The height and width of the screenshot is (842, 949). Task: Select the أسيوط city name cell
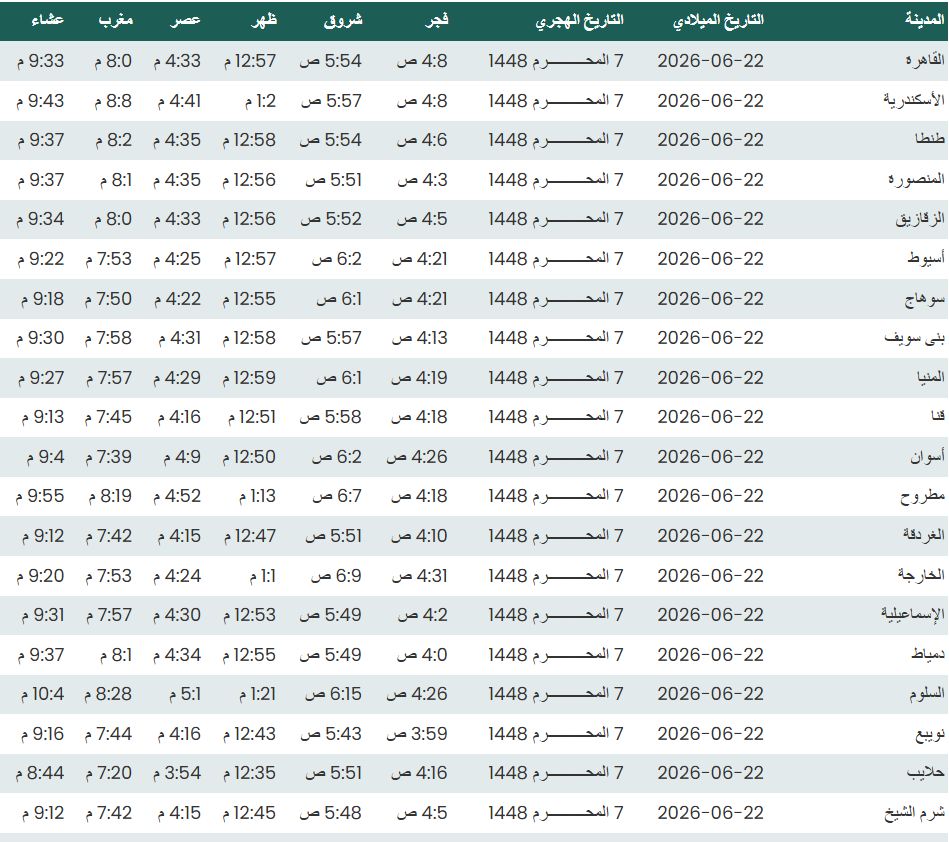point(925,258)
